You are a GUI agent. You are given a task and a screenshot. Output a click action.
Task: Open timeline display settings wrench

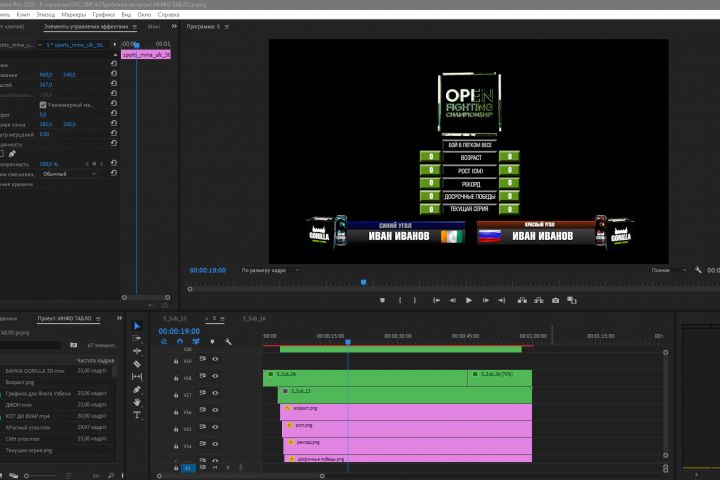pyautogui.click(x=228, y=342)
